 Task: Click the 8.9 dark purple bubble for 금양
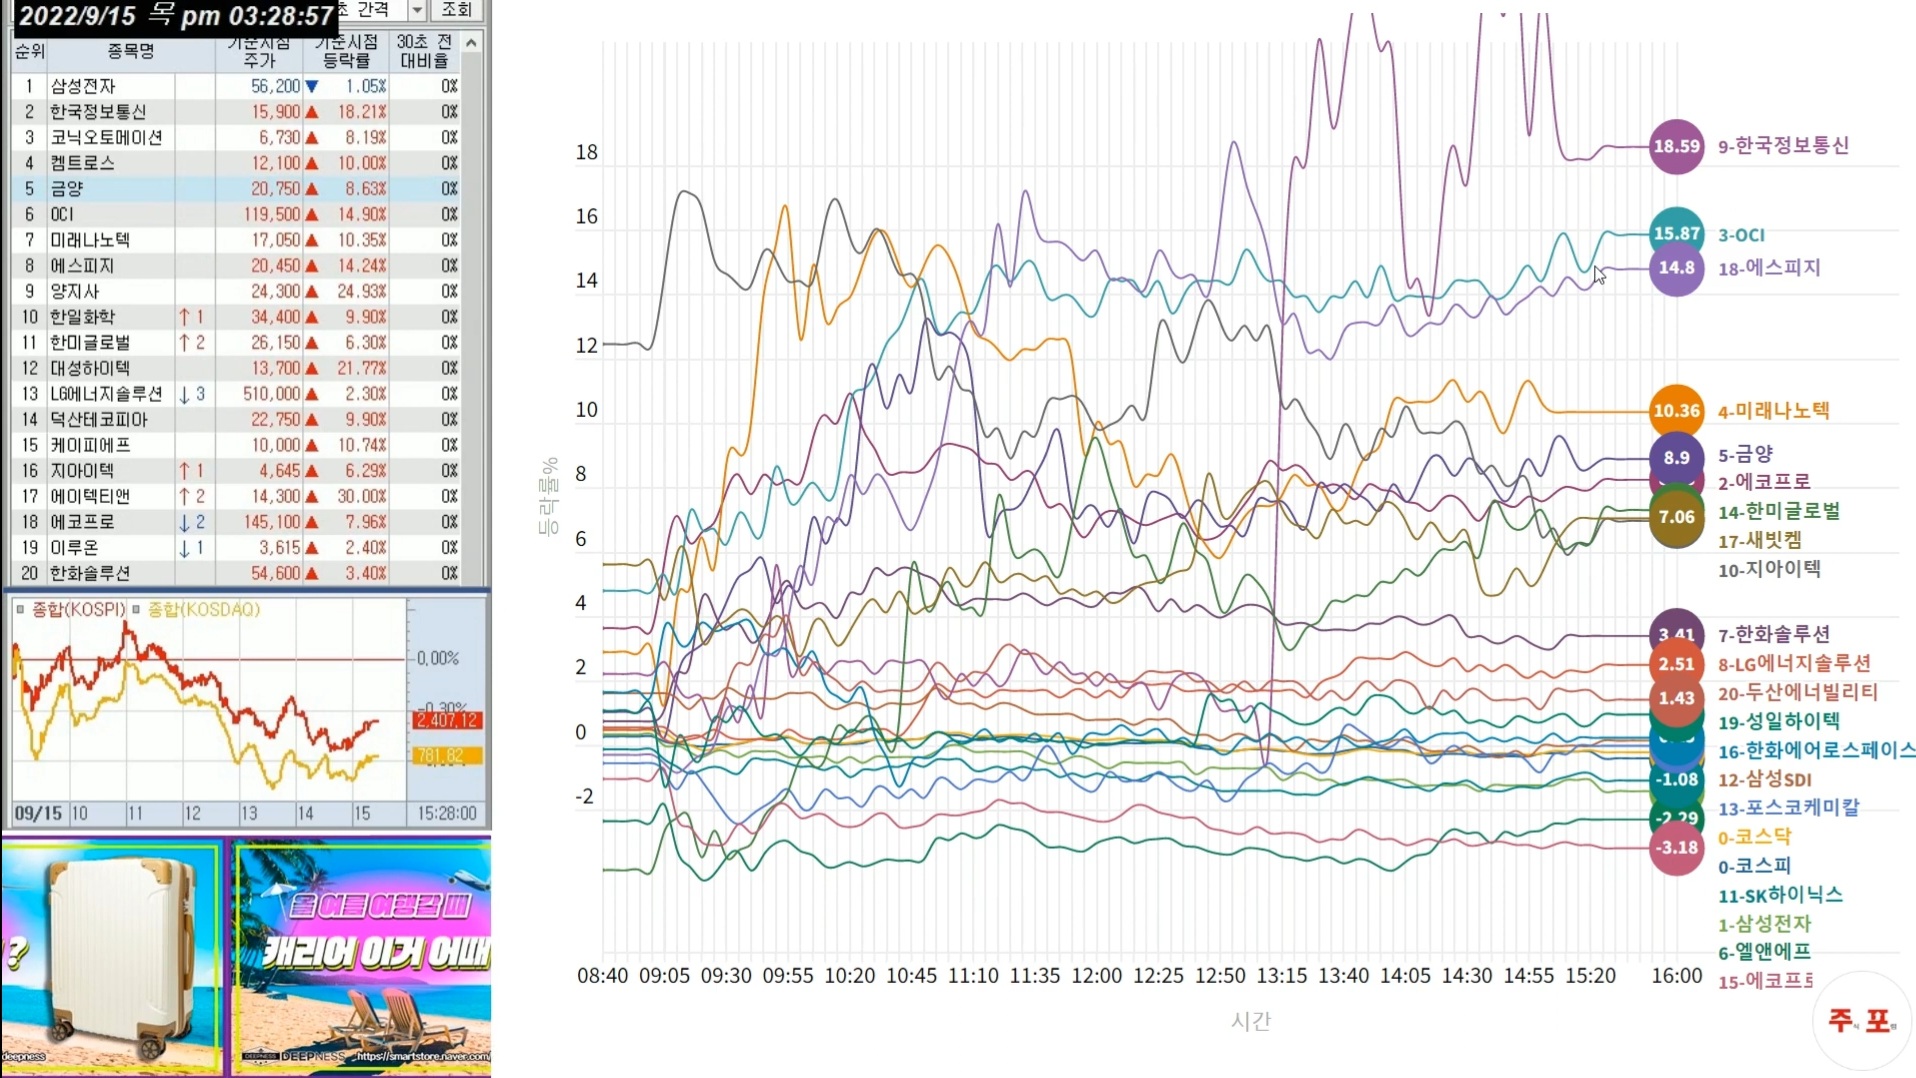1676,457
